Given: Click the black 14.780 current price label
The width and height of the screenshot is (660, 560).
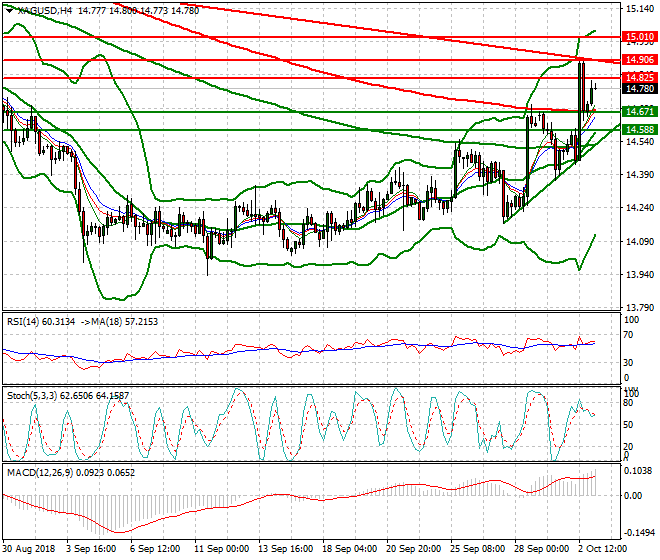Looking at the screenshot, I should pos(640,89).
